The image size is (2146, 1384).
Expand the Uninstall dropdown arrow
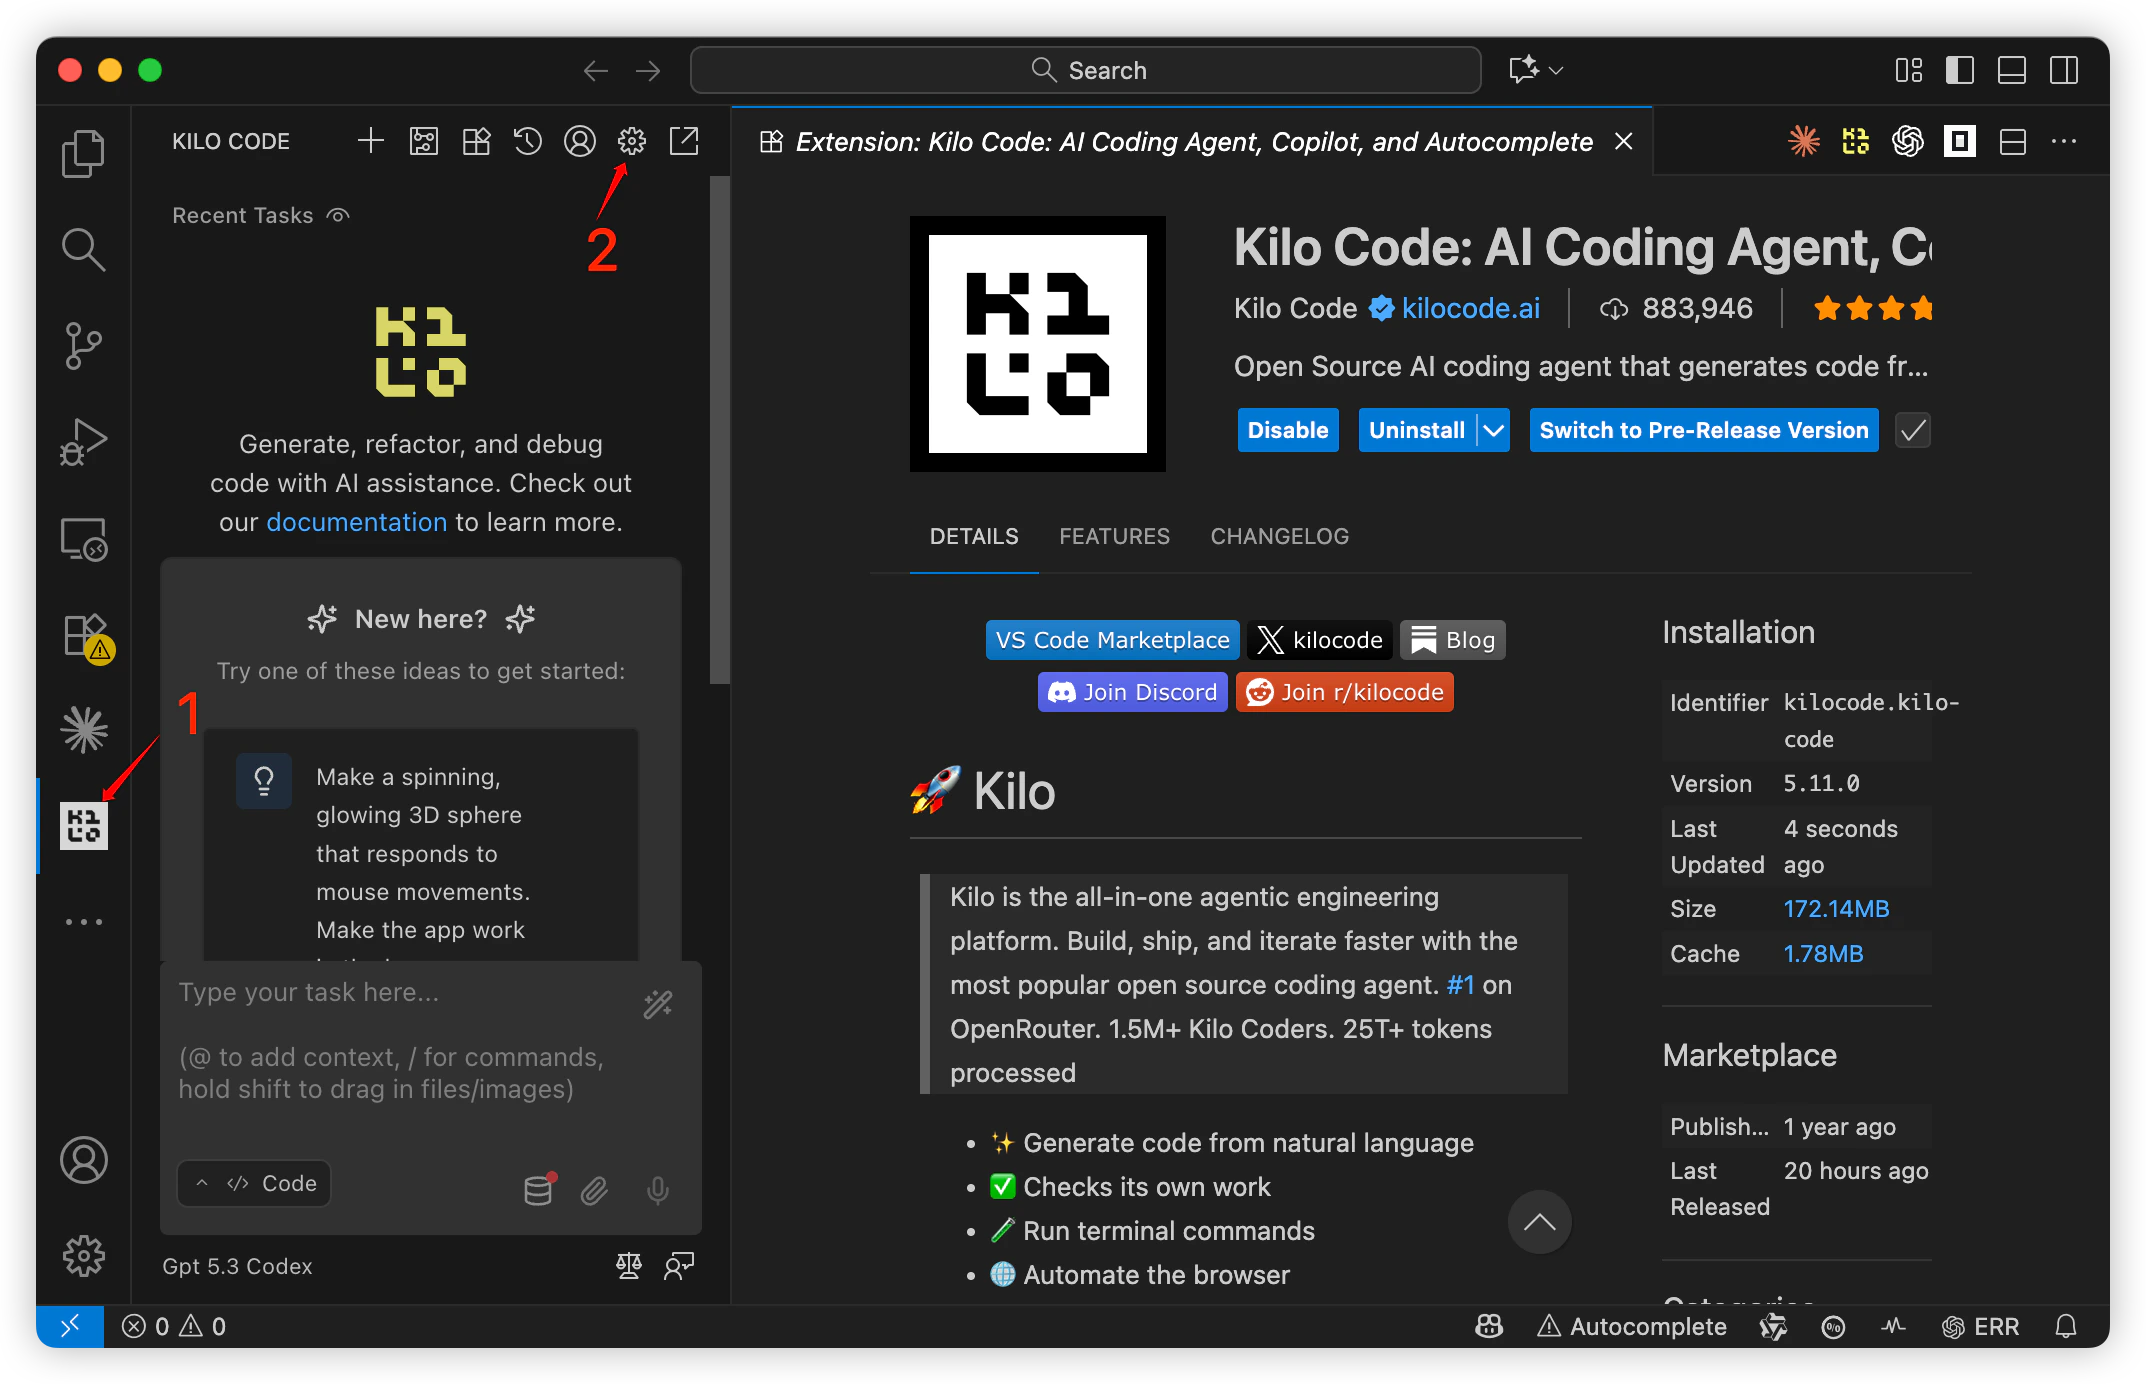point(1493,431)
